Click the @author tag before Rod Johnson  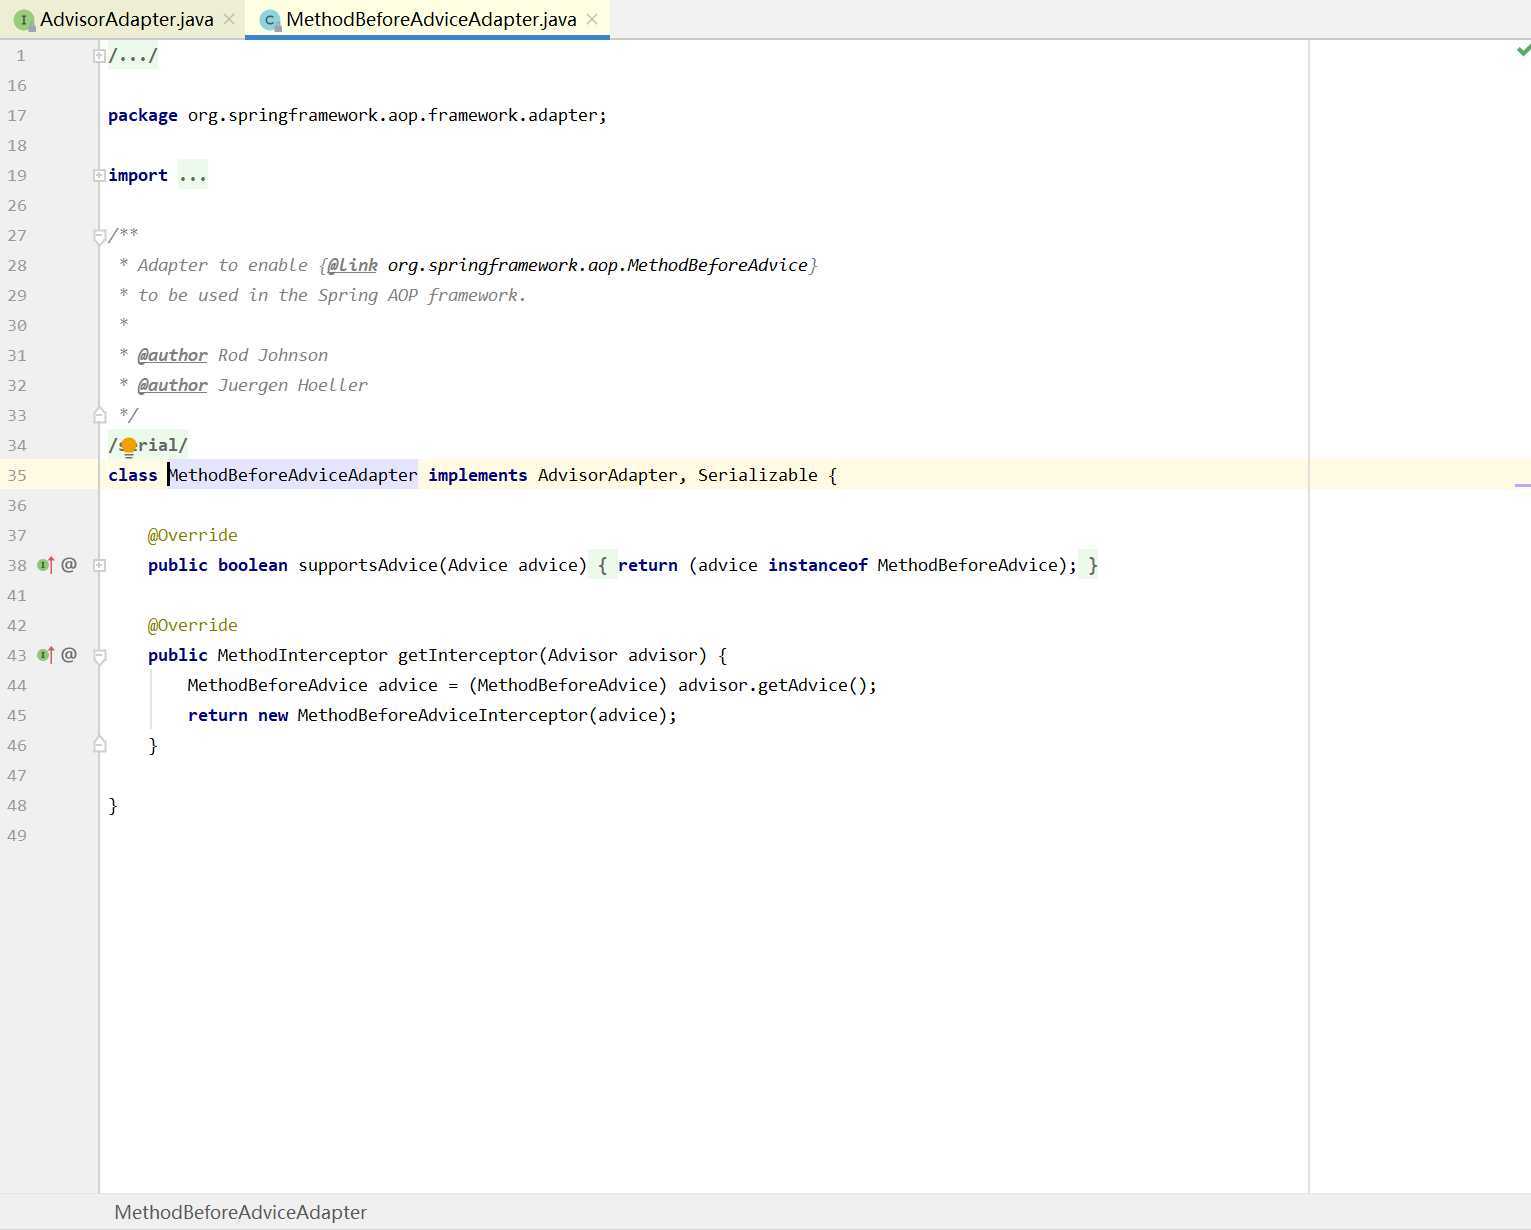[172, 355]
